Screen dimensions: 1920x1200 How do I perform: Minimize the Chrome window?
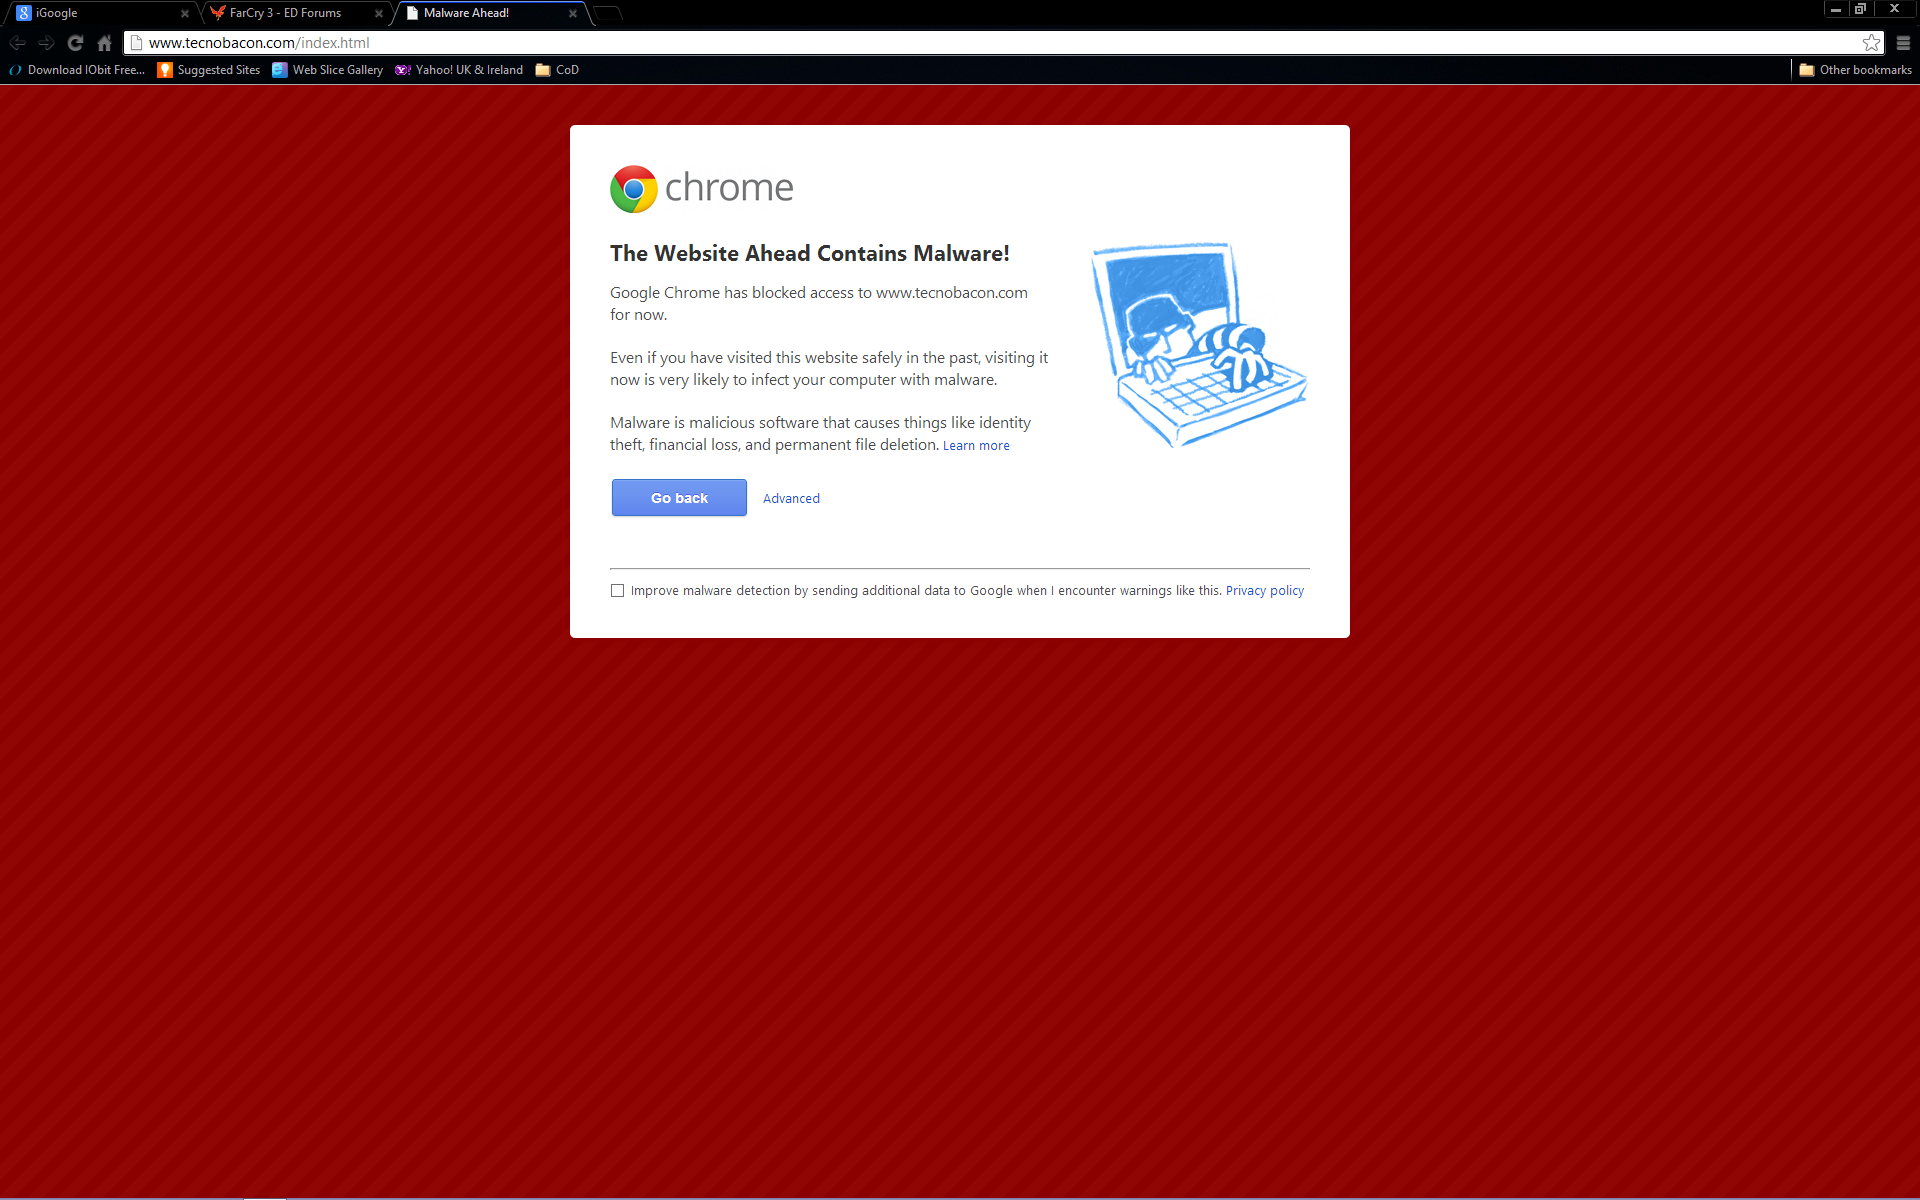(1836, 9)
